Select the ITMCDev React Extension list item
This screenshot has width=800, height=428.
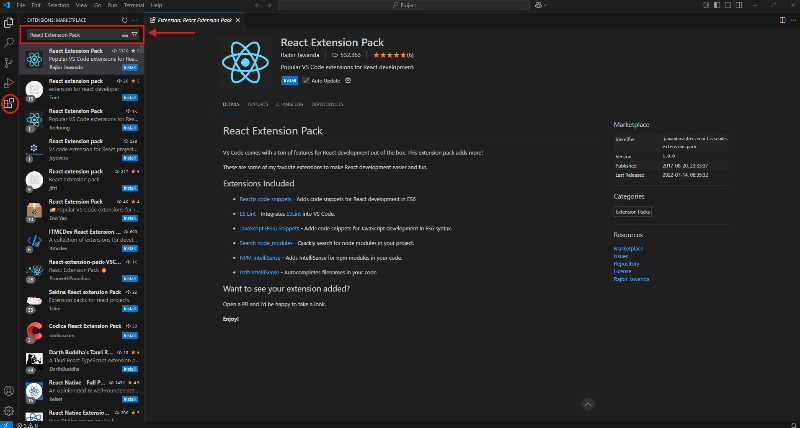click(x=82, y=240)
